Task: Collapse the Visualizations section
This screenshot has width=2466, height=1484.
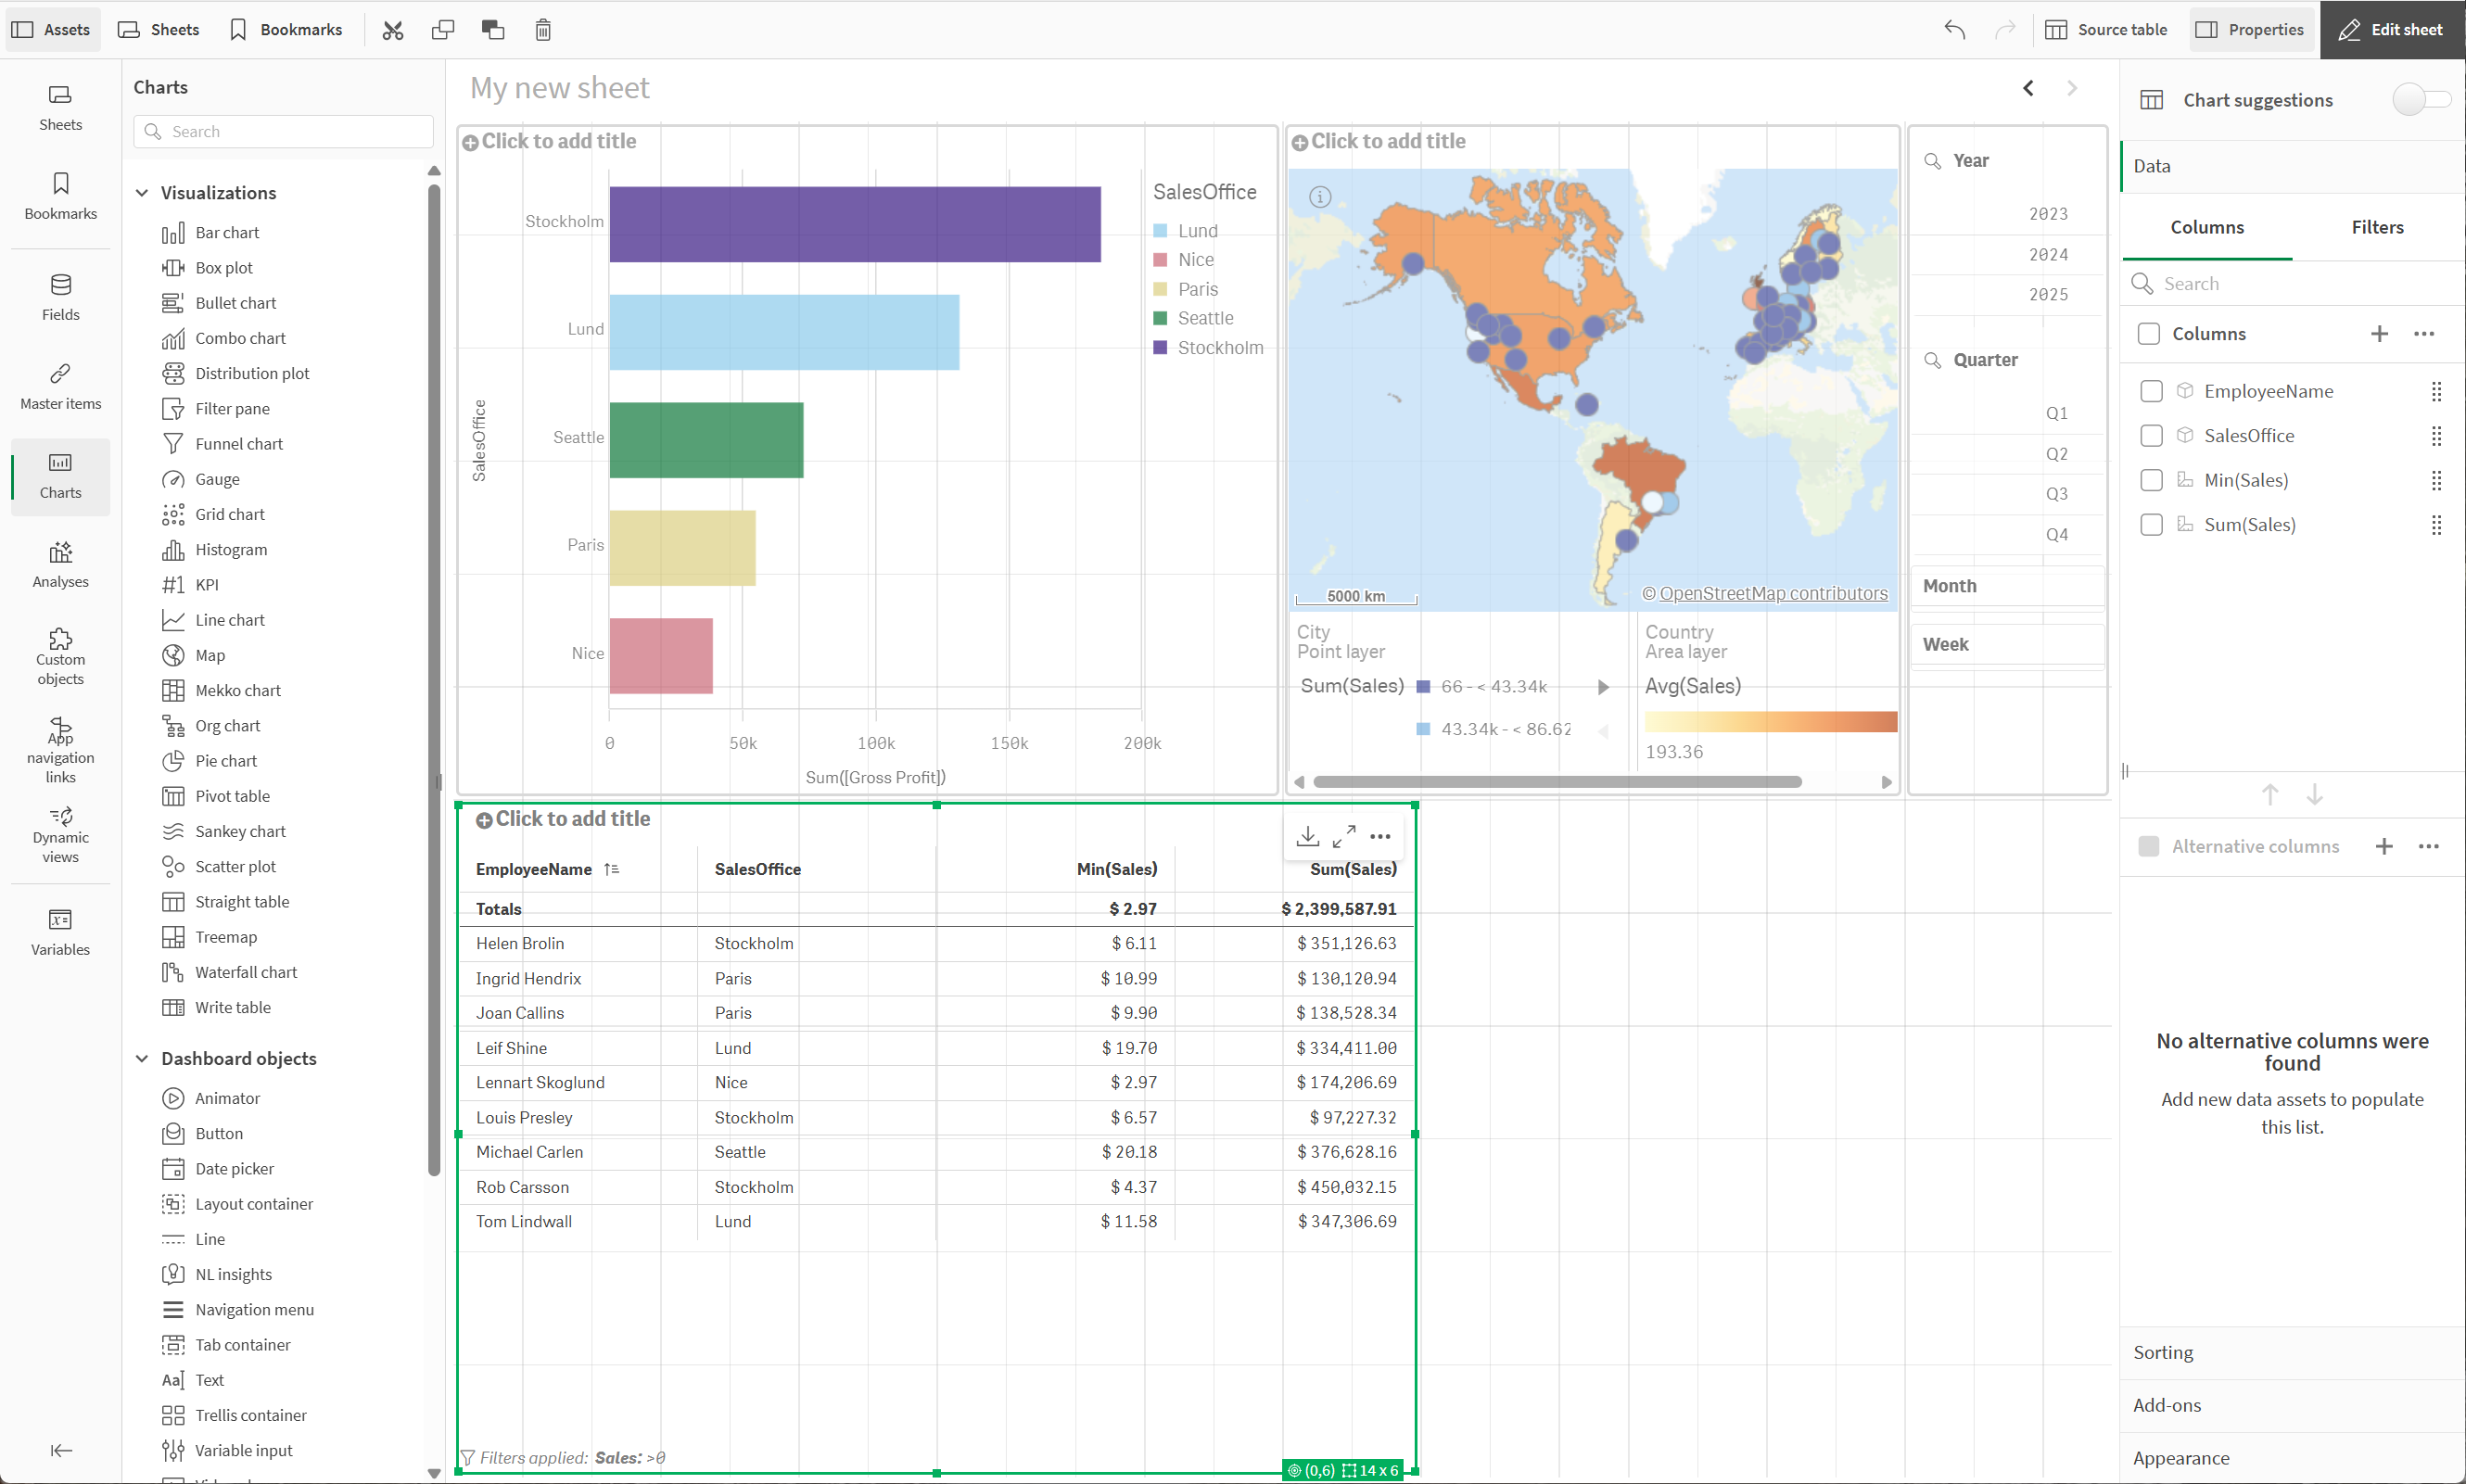Action: tap(142, 193)
